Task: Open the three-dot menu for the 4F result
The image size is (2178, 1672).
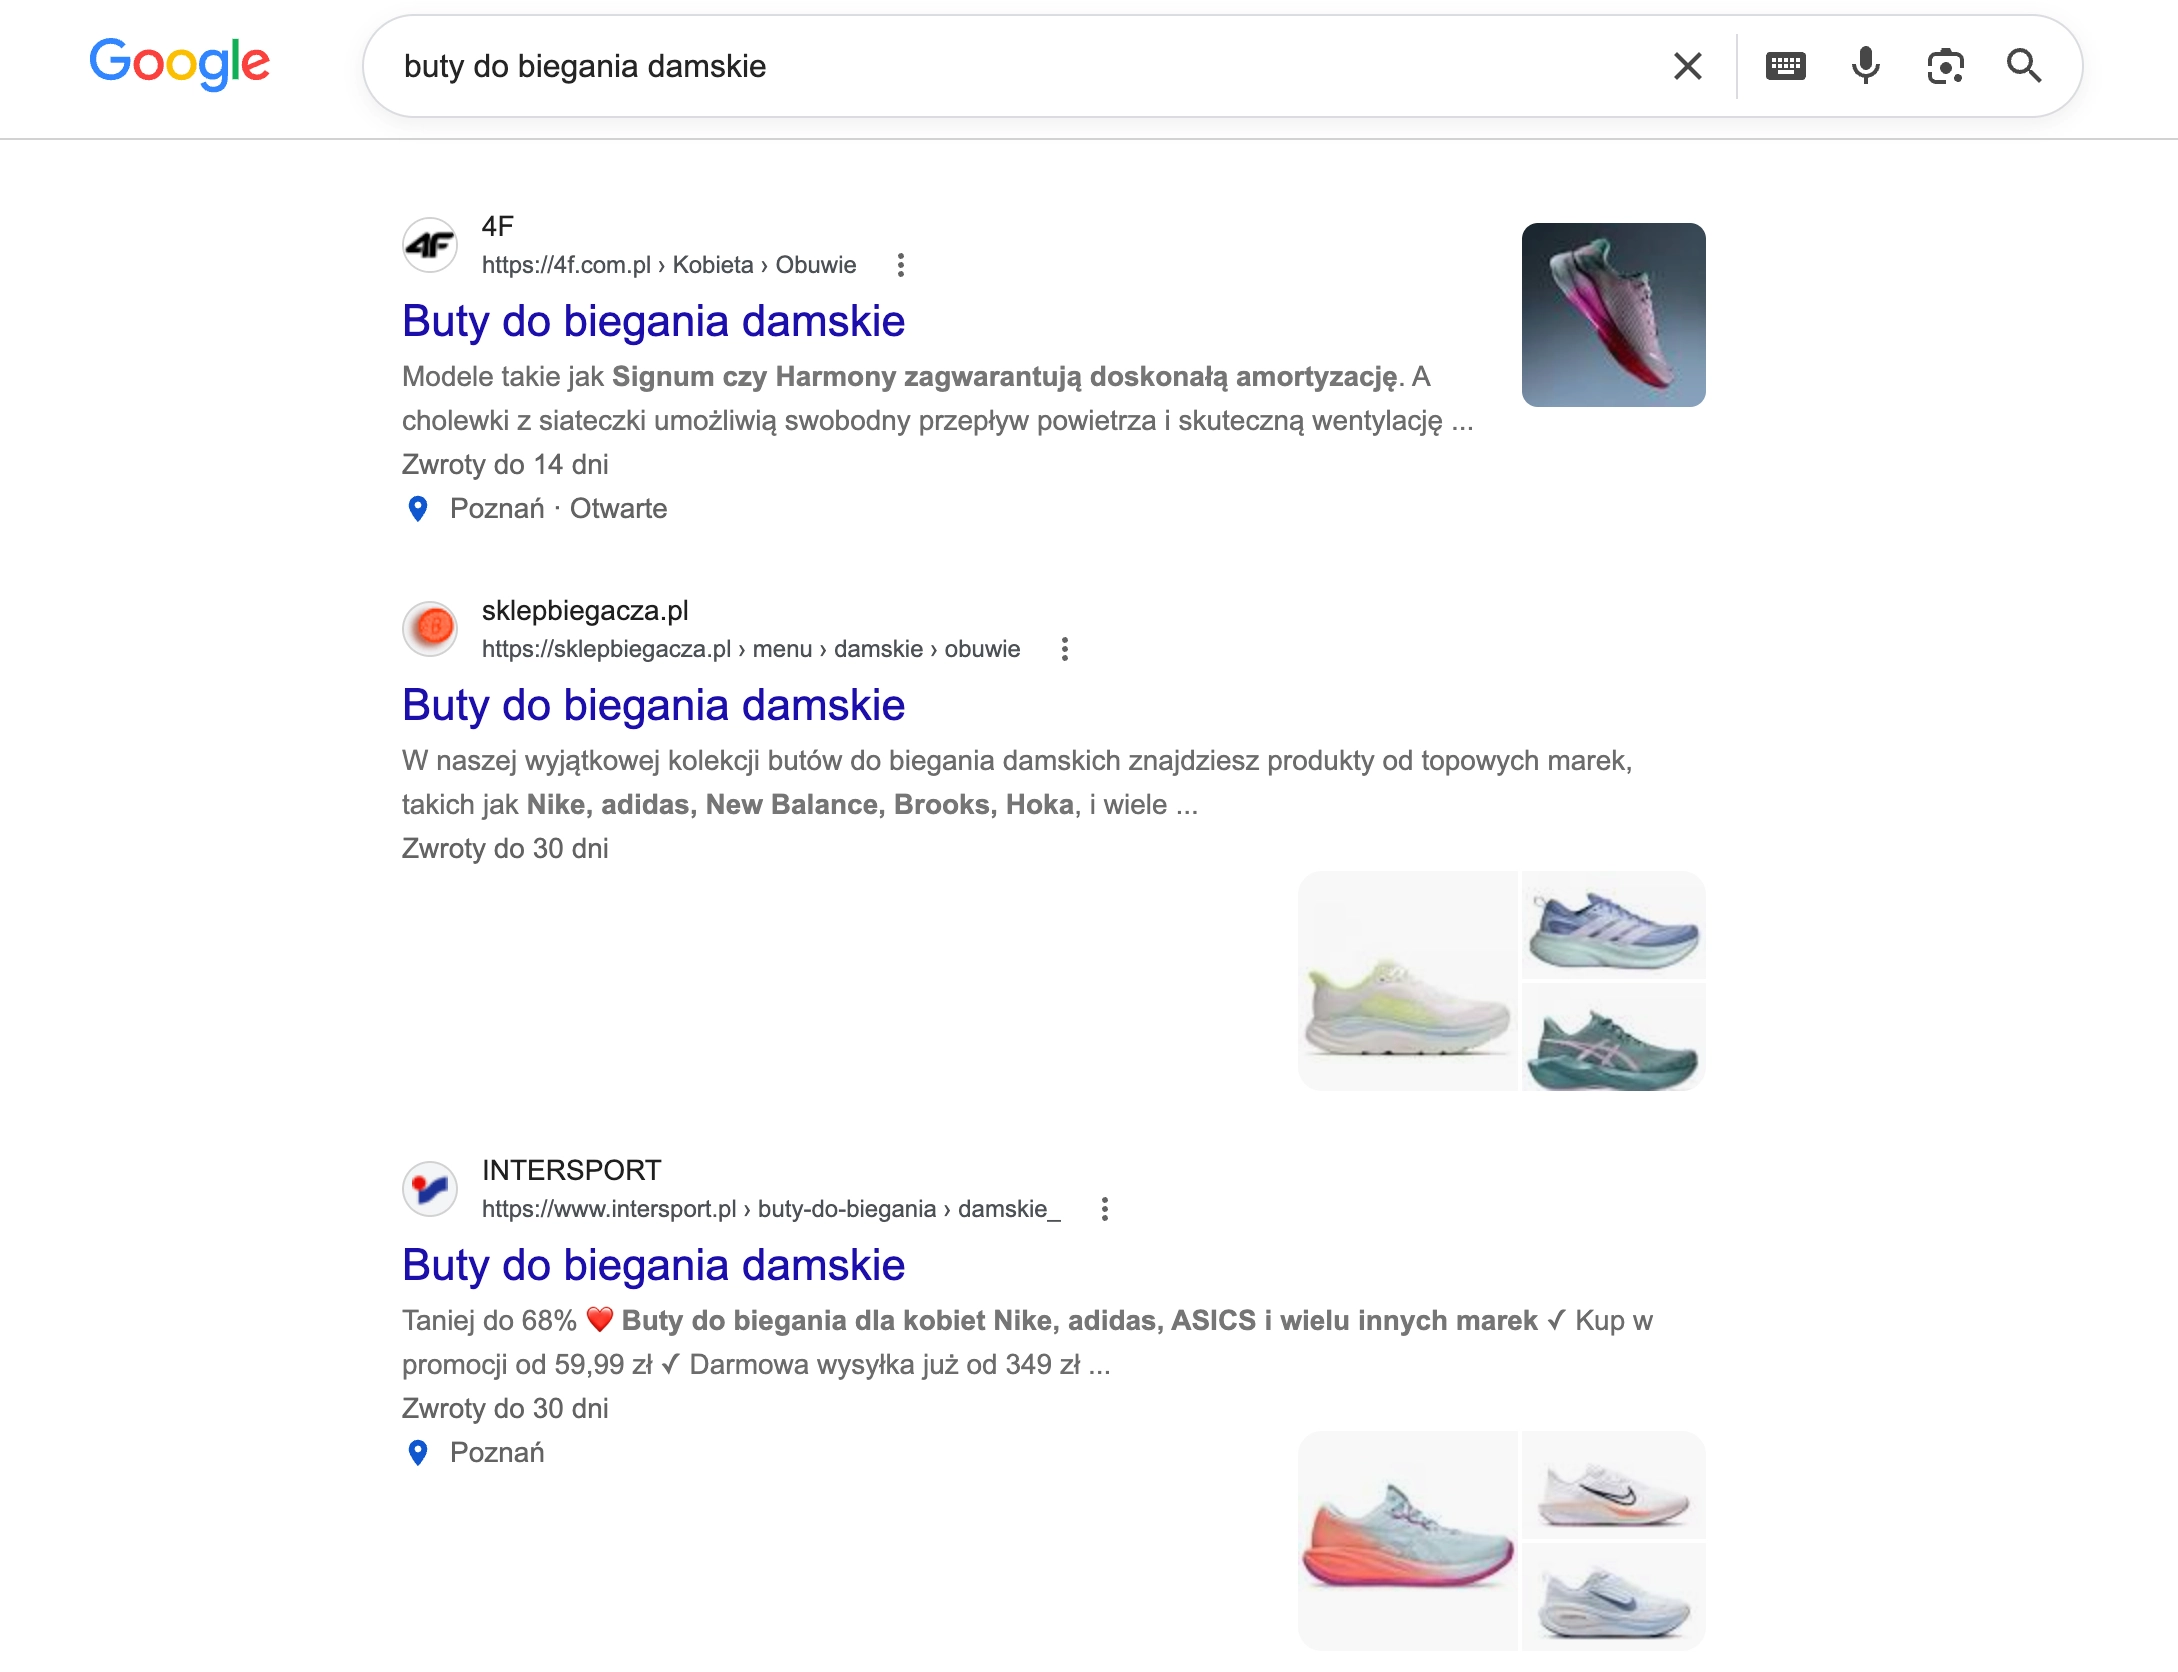Action: 901,265
